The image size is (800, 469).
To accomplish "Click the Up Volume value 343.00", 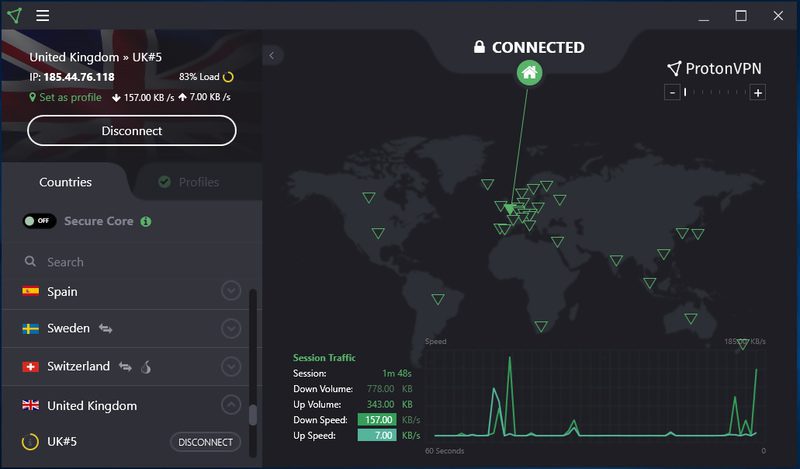I will point(381,404).
